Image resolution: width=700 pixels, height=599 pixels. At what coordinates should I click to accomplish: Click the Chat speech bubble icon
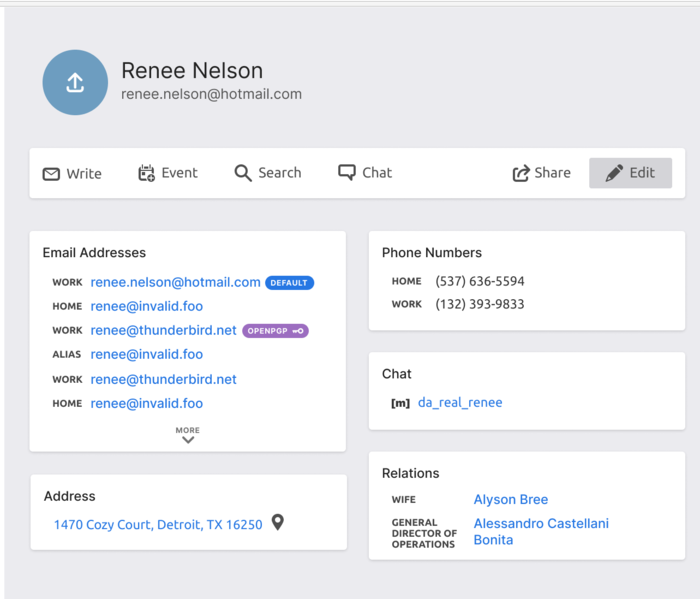tap(347, 172)
